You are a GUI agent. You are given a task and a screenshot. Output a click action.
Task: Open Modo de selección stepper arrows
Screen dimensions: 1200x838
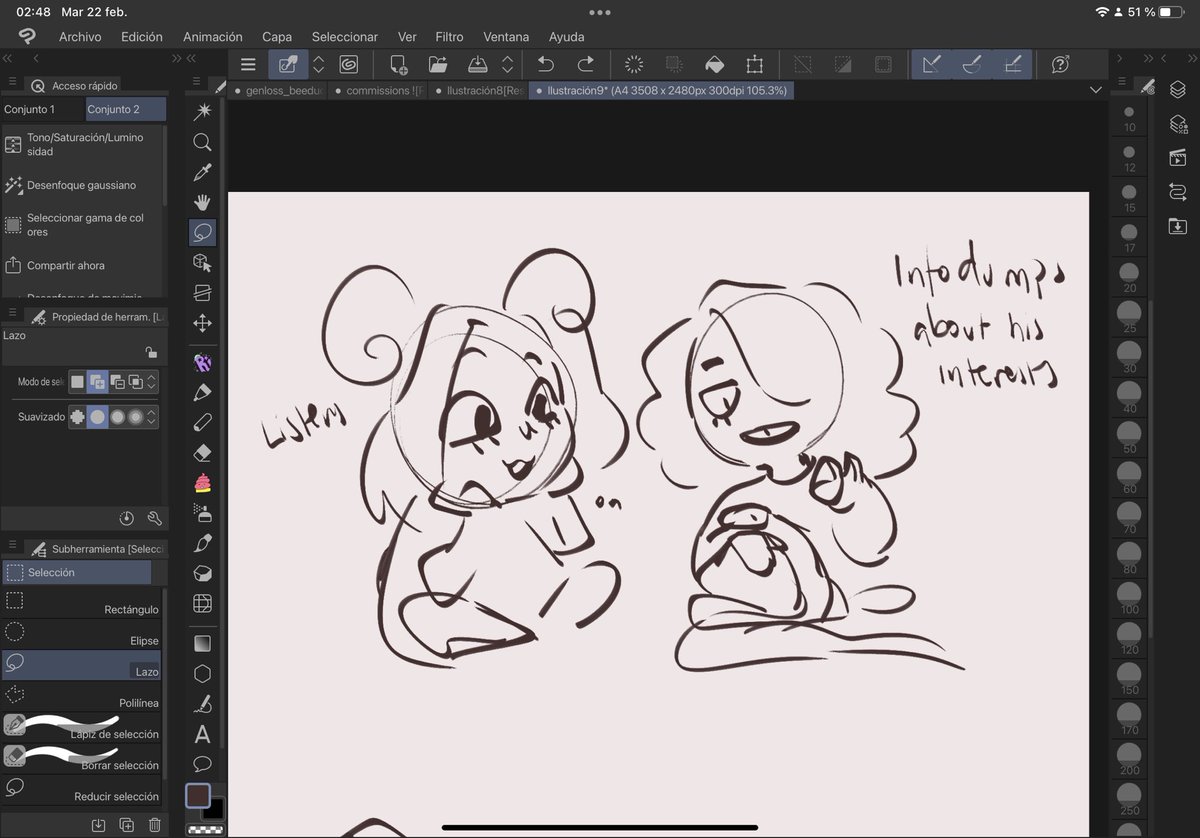coord(152,382)
